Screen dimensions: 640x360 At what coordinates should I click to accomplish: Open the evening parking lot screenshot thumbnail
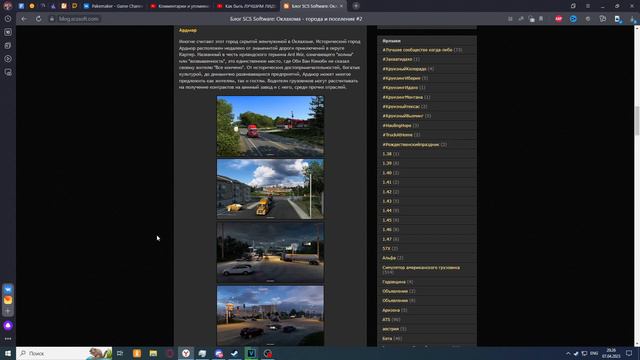coord(270,316)
